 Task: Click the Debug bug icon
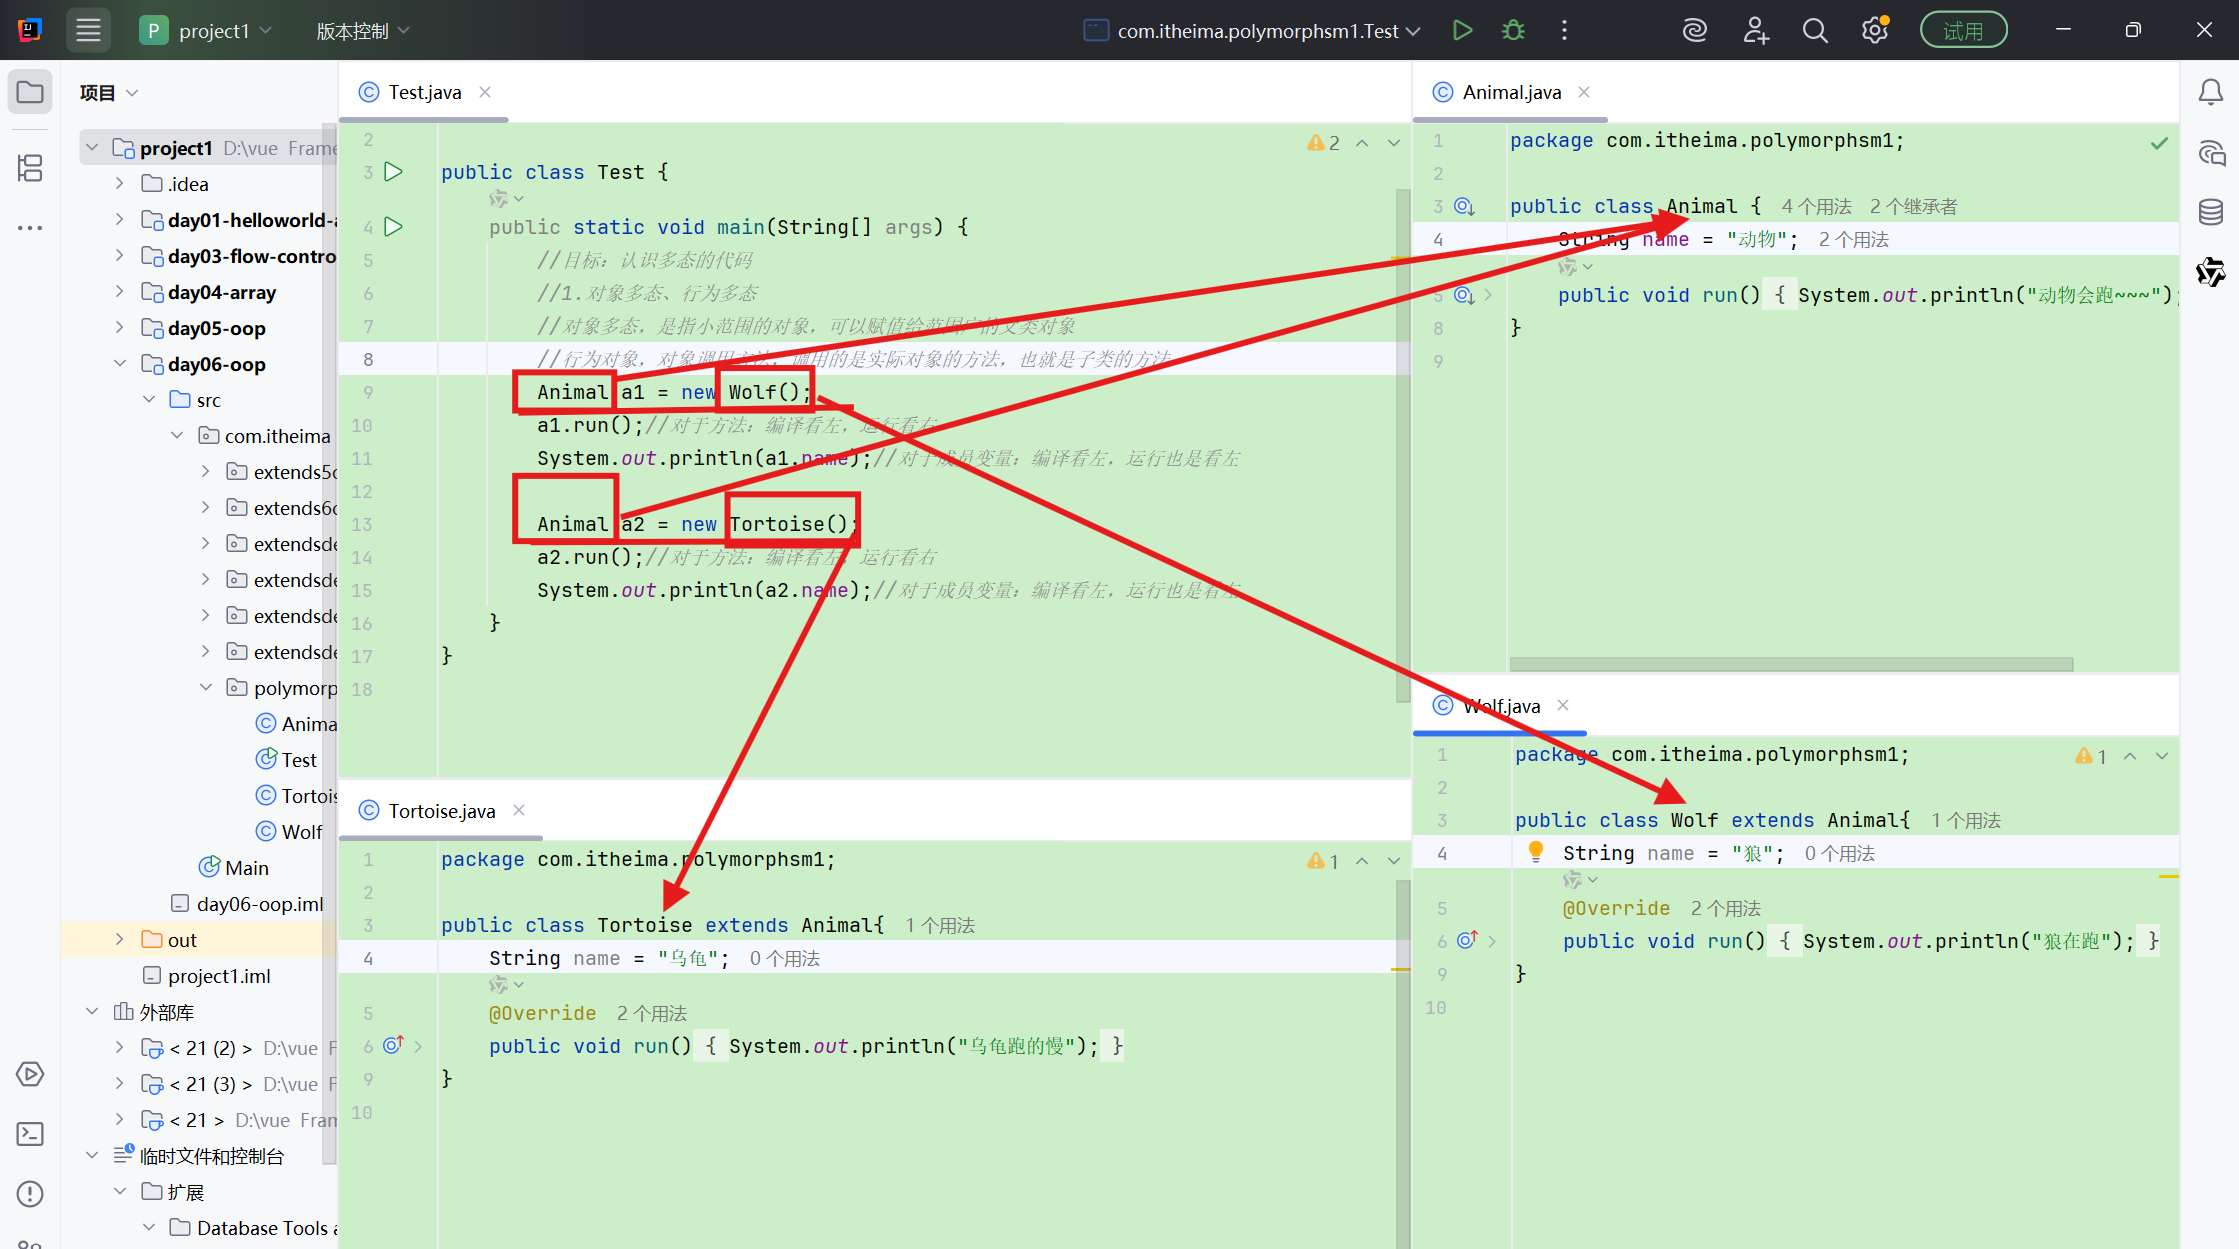(1513, 30)
